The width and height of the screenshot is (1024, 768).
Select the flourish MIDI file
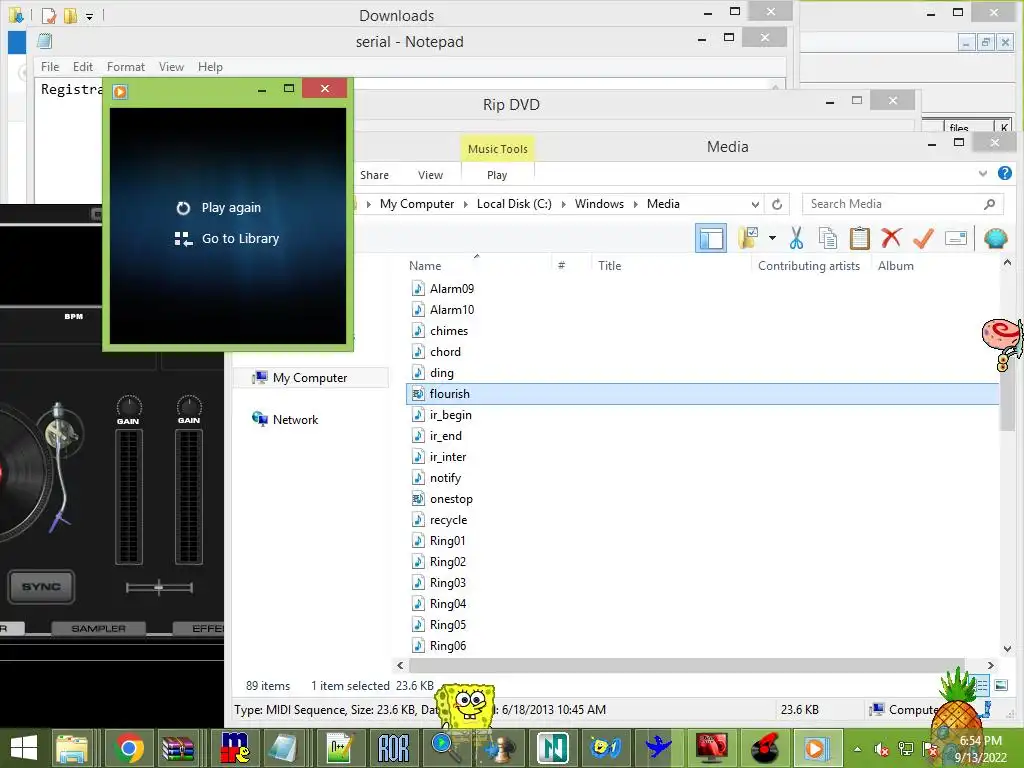703,394
